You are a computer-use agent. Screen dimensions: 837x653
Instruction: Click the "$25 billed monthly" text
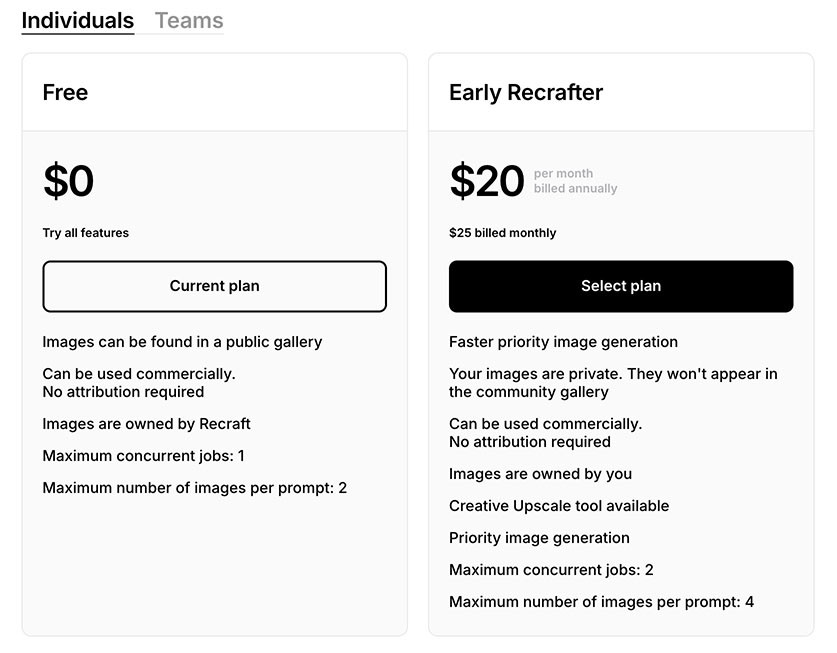click(502, 233)
